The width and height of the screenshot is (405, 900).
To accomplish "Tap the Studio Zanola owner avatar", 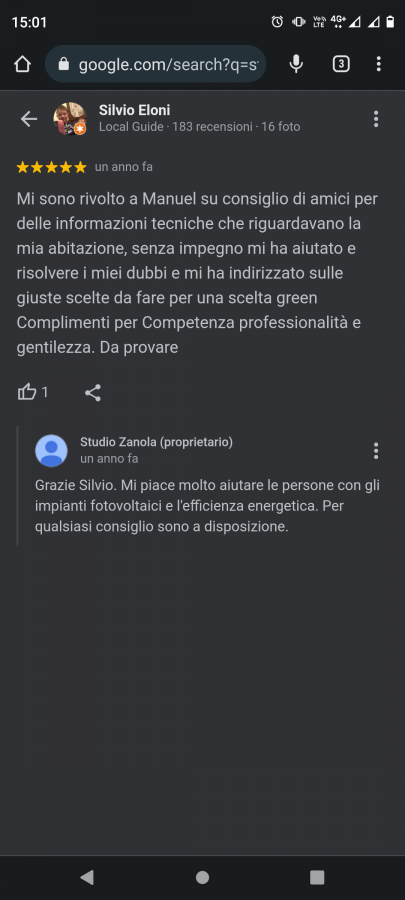I will click(52, 451).
